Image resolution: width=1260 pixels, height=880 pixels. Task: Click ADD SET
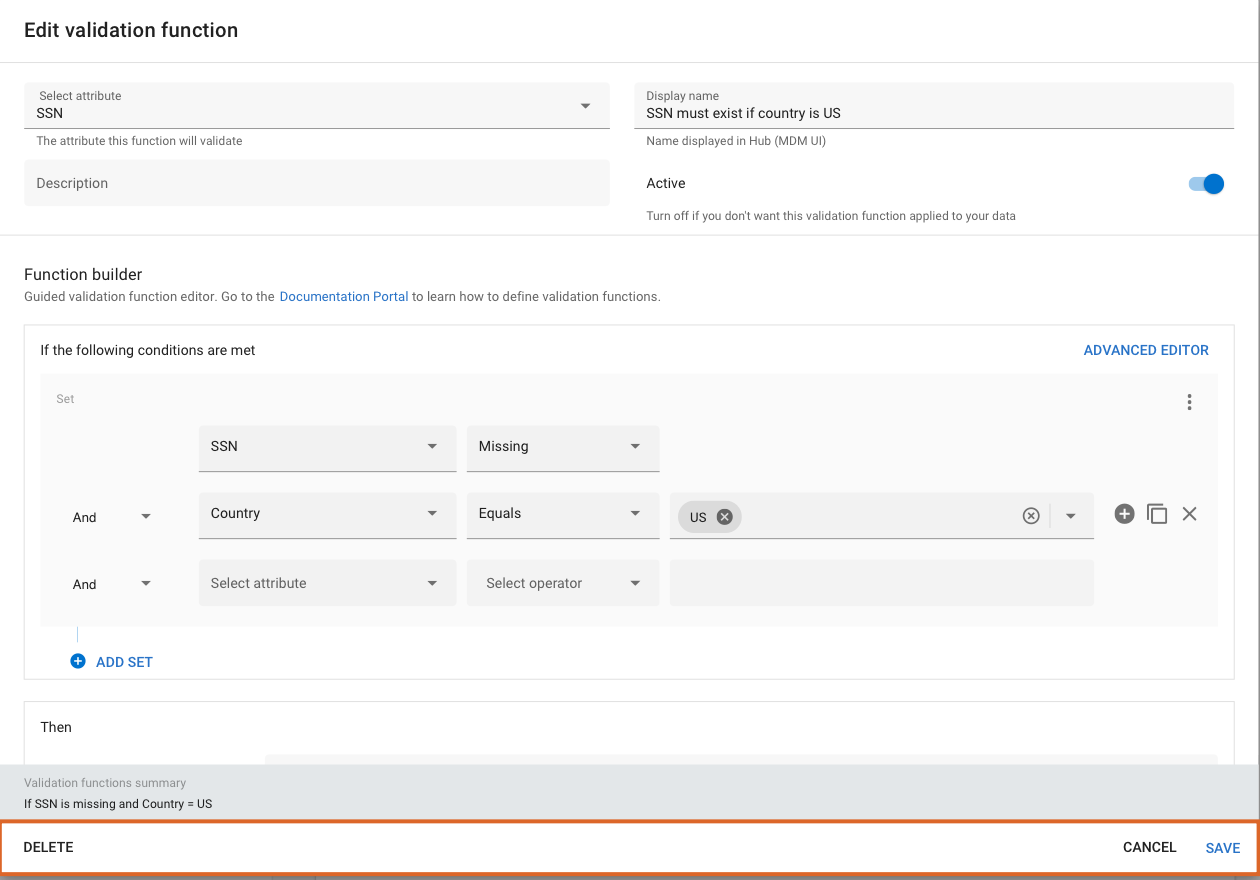coord(124,662)
